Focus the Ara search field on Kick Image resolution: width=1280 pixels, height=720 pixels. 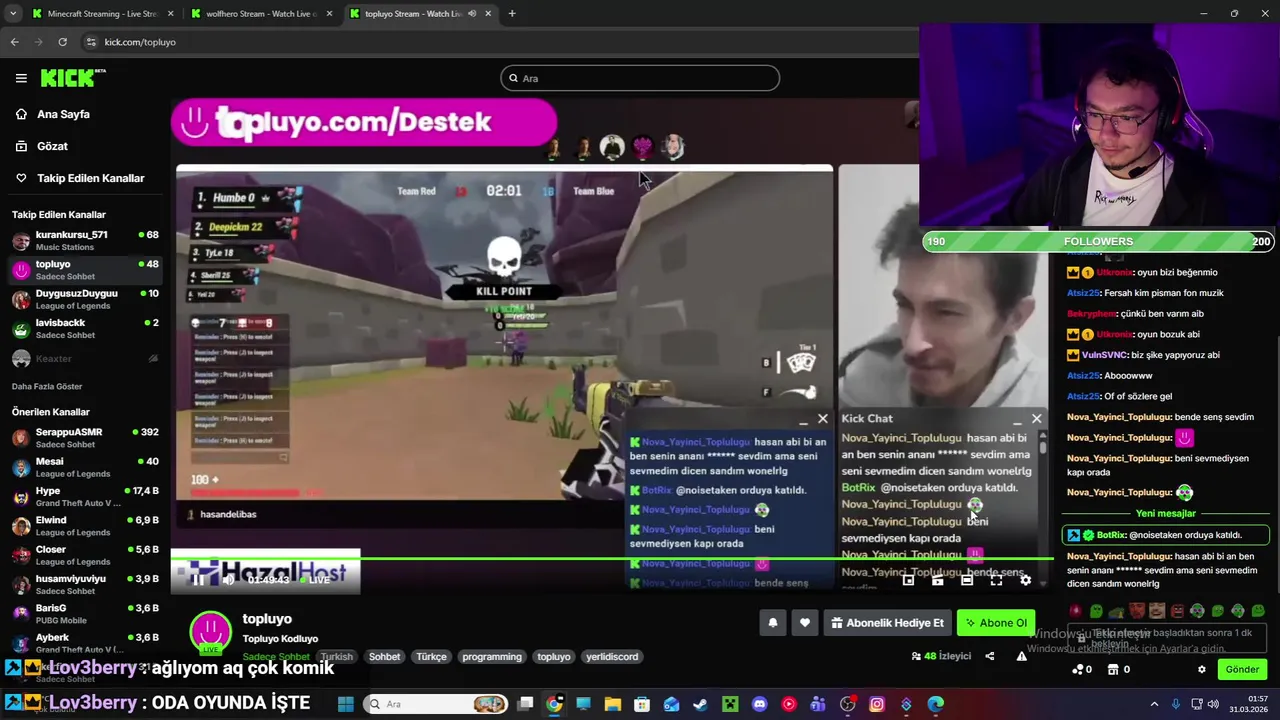[x=640, y=78]
